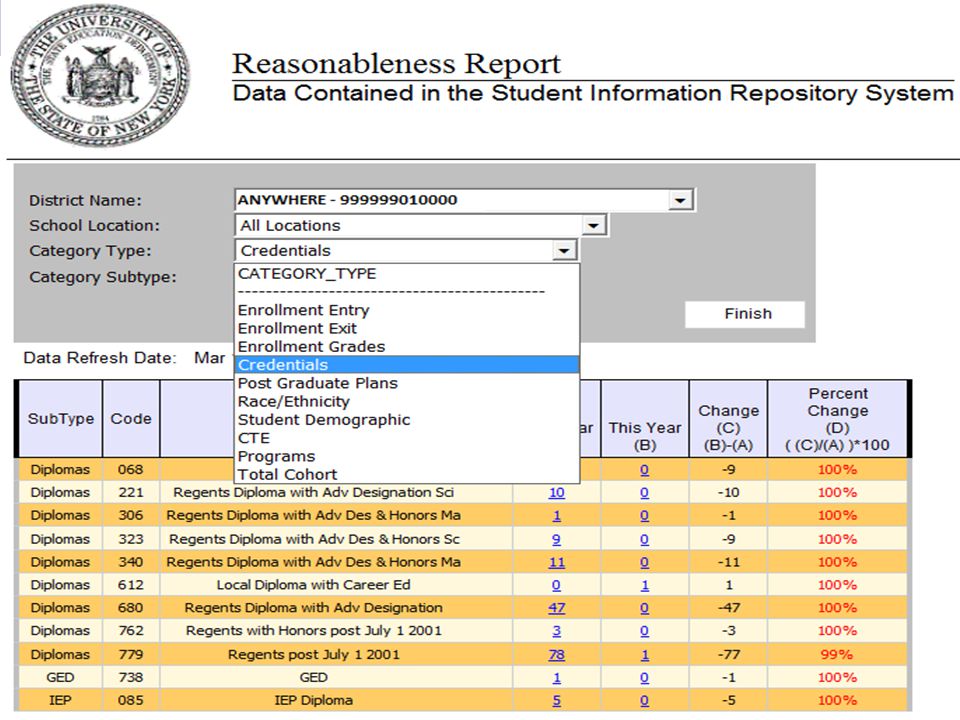Open the District Name dropdown arrow
Image resolution: width=960 pixels, height=720 pixels.
click(x=680, y=200)
